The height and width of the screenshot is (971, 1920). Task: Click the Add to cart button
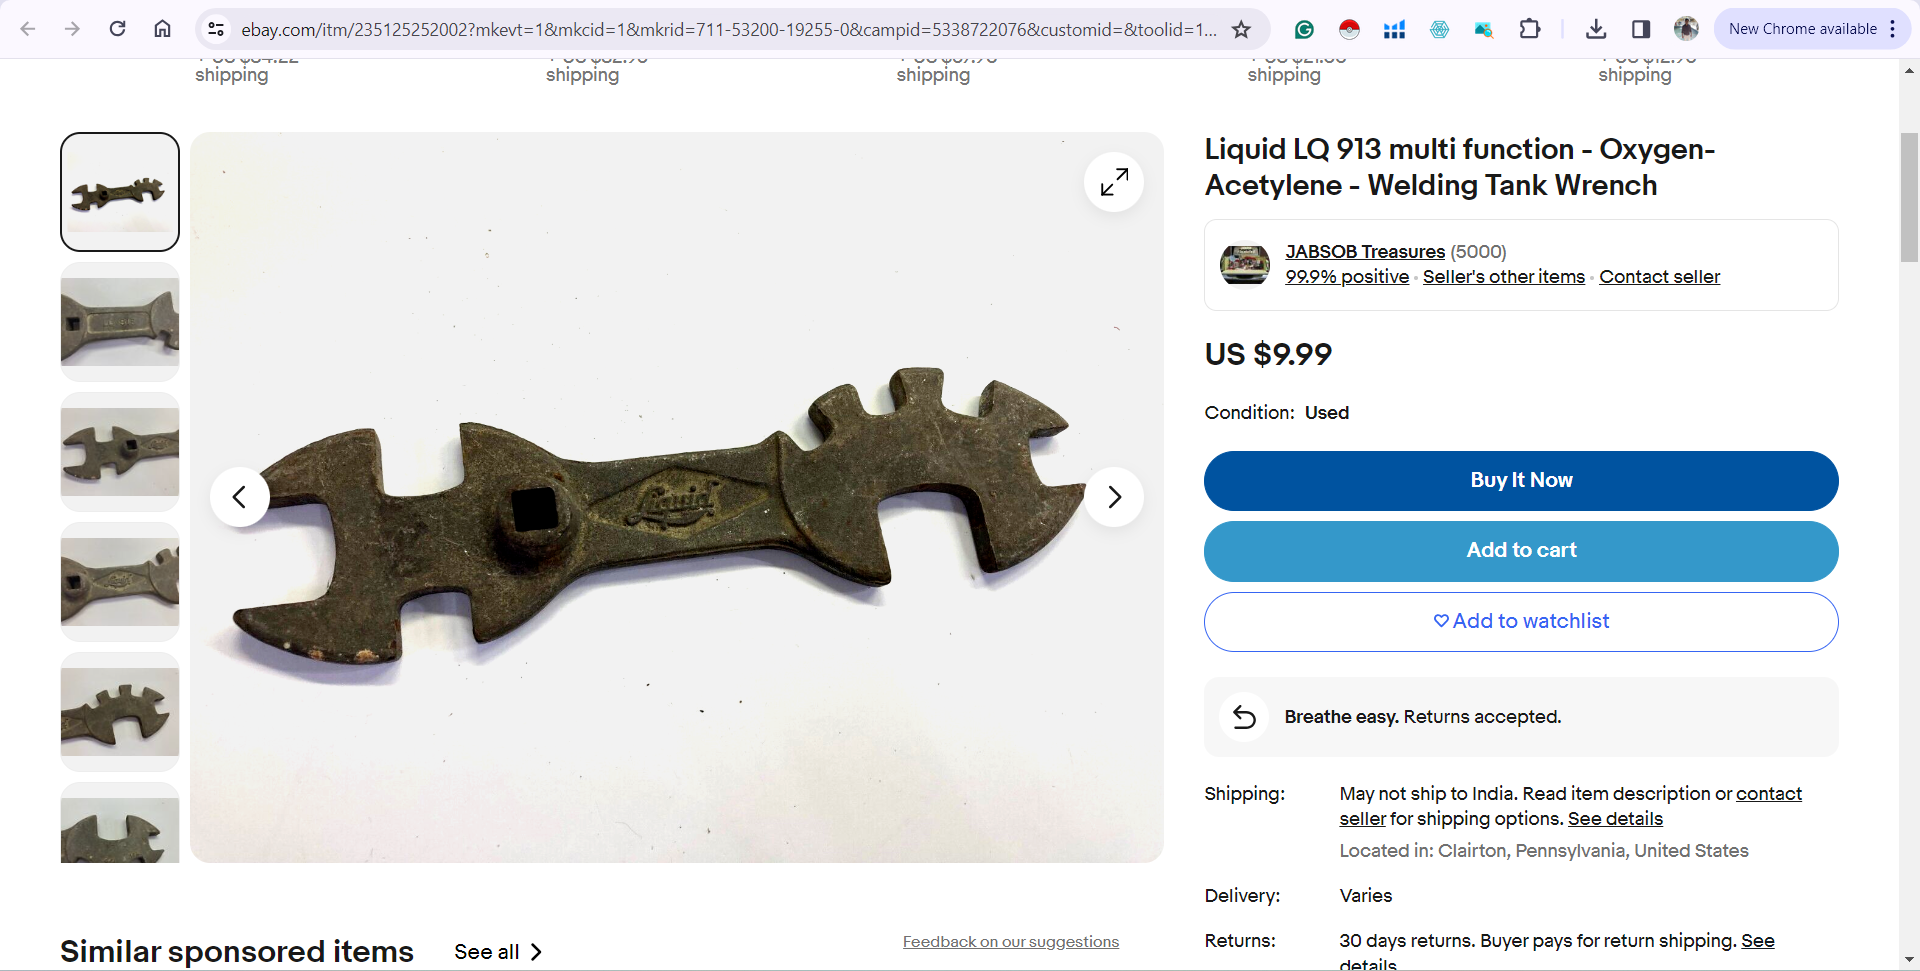click(1521, 551)
